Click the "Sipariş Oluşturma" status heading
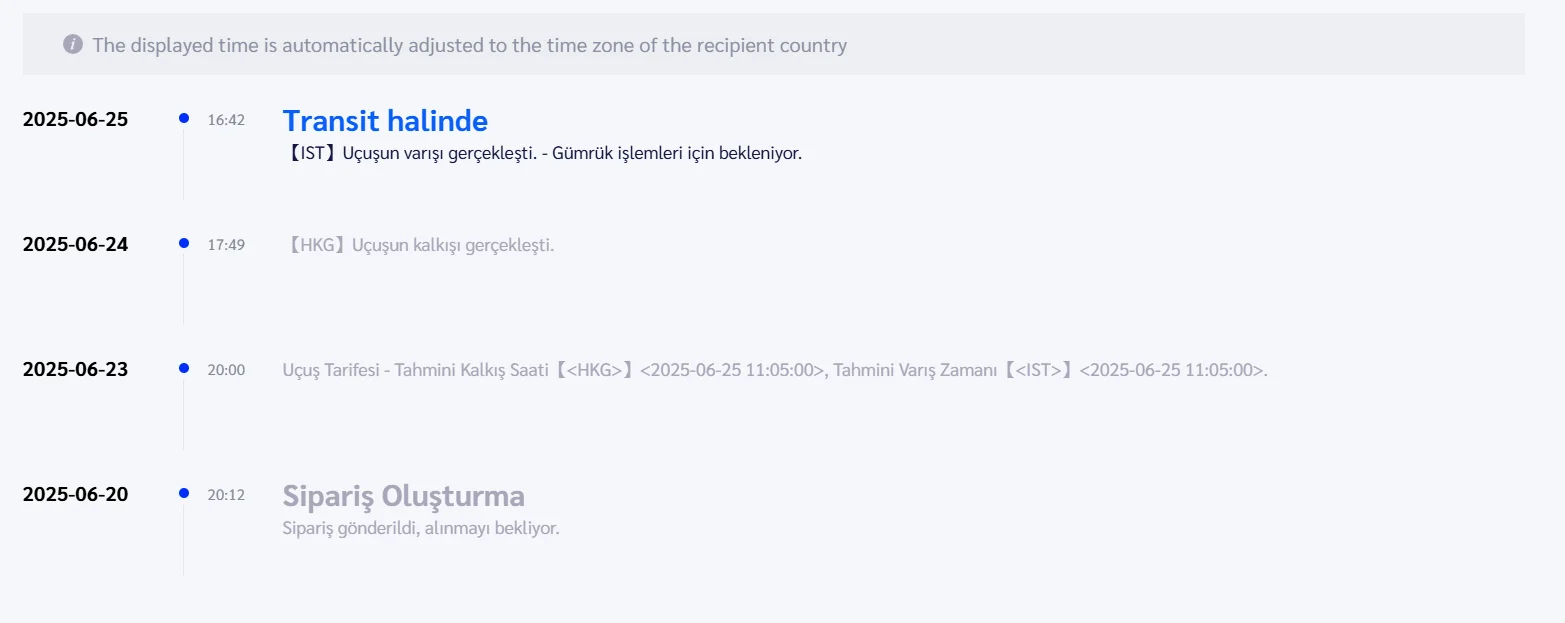The height and width of the screenshot is (623, 1565). point(403,496)
